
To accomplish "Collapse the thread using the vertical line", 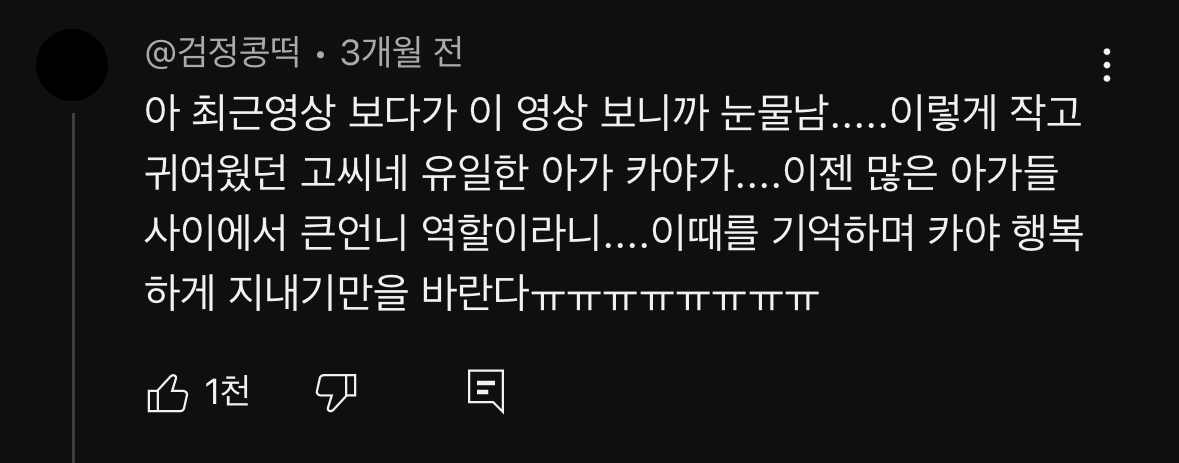I will 73,287.
